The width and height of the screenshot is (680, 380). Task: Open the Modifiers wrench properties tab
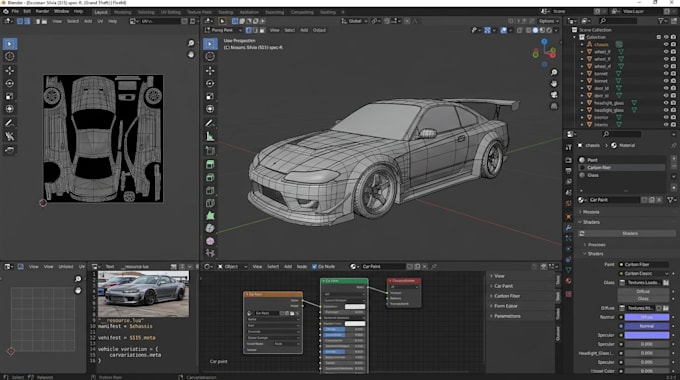pos(569,227)
